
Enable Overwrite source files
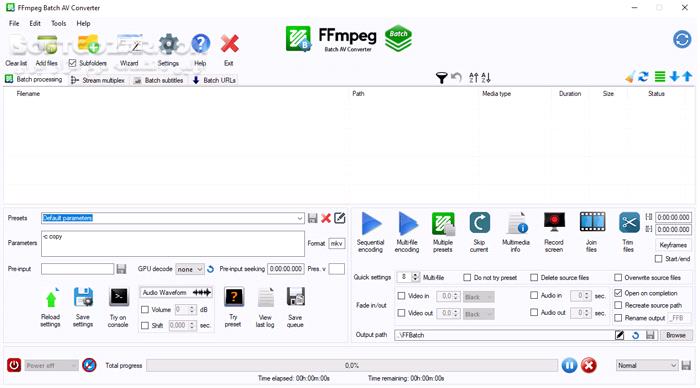pos(618,278)
